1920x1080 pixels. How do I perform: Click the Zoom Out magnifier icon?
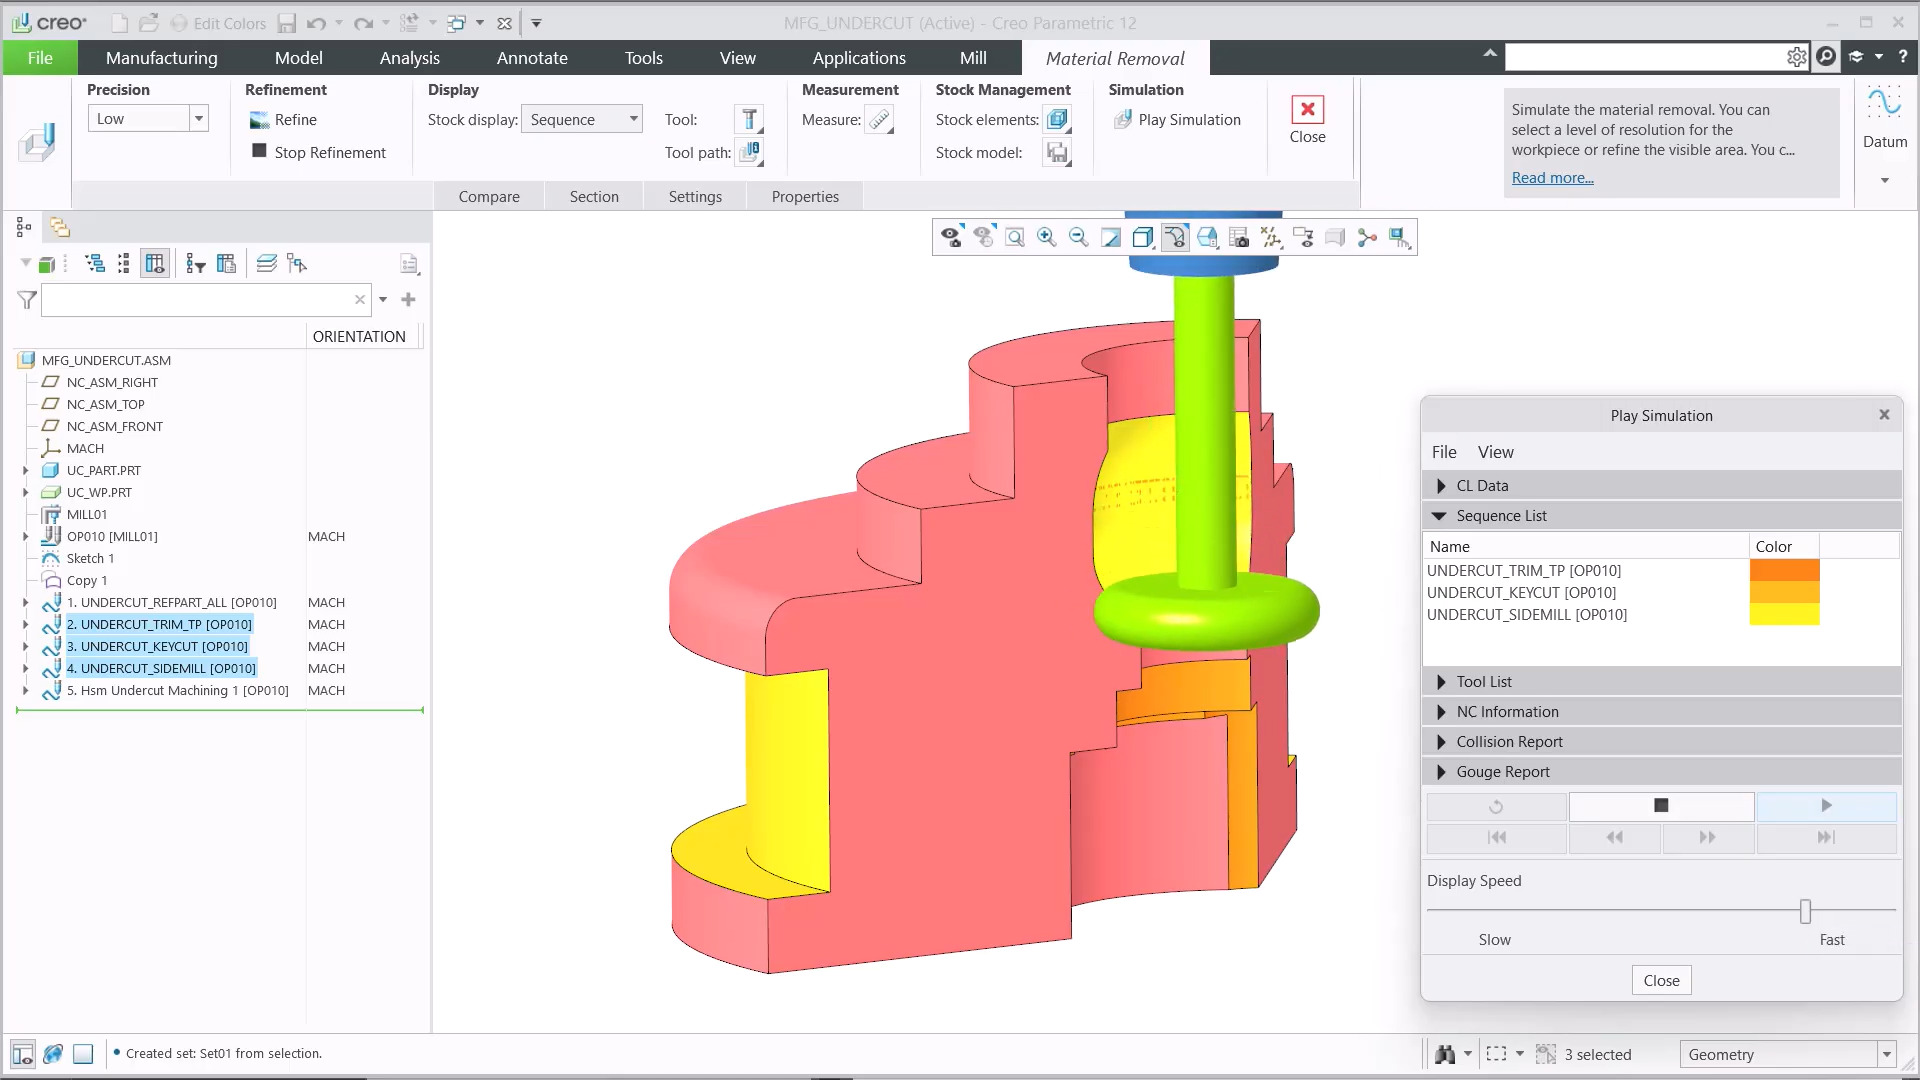(x=1078, y=237)
